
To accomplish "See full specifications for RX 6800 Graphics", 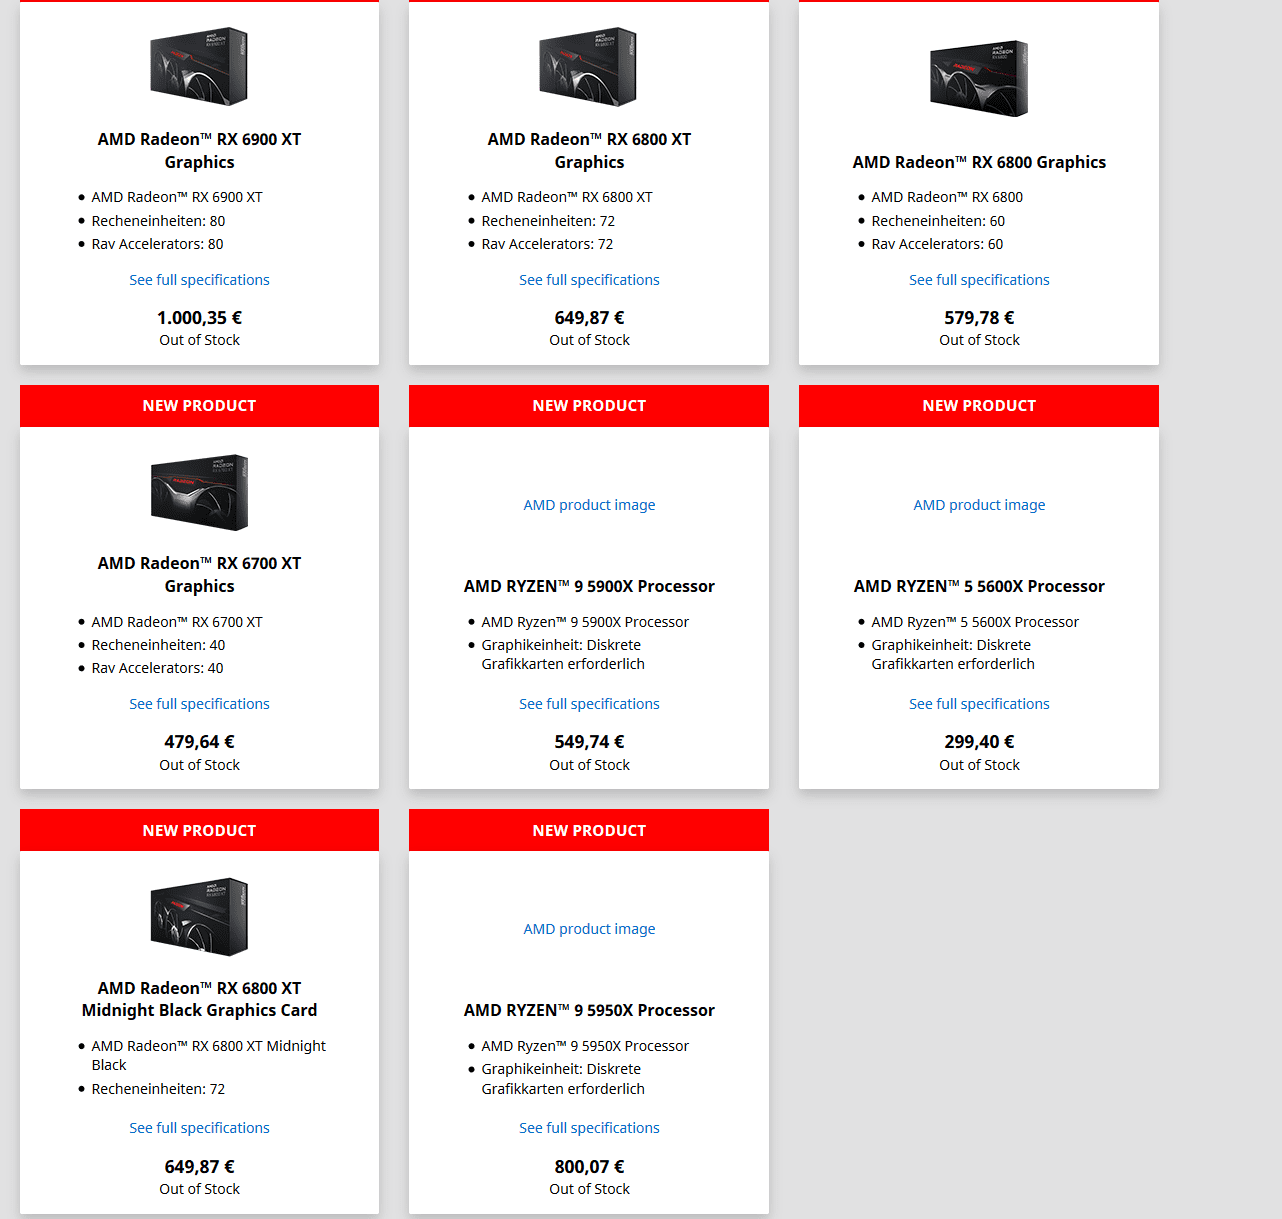I will click(x=979, y=280).
